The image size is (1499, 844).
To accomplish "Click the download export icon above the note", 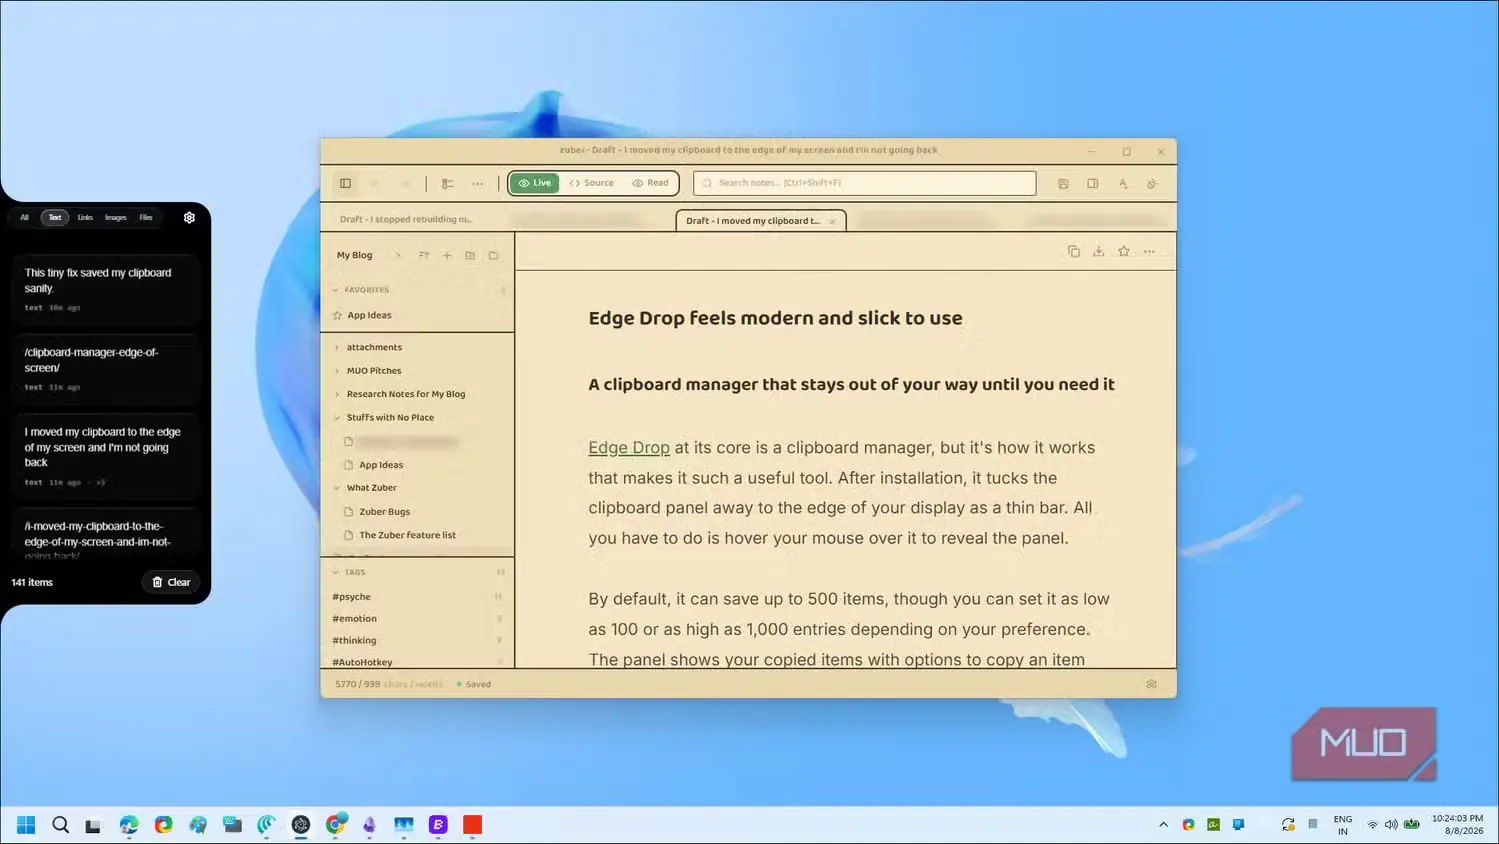I will [1098, 251].
